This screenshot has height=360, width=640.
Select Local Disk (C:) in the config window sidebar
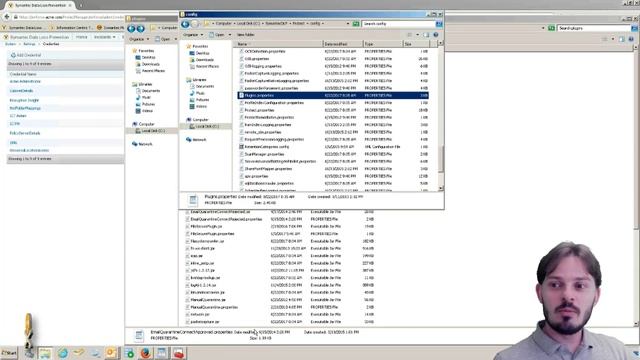click(207, 126)
